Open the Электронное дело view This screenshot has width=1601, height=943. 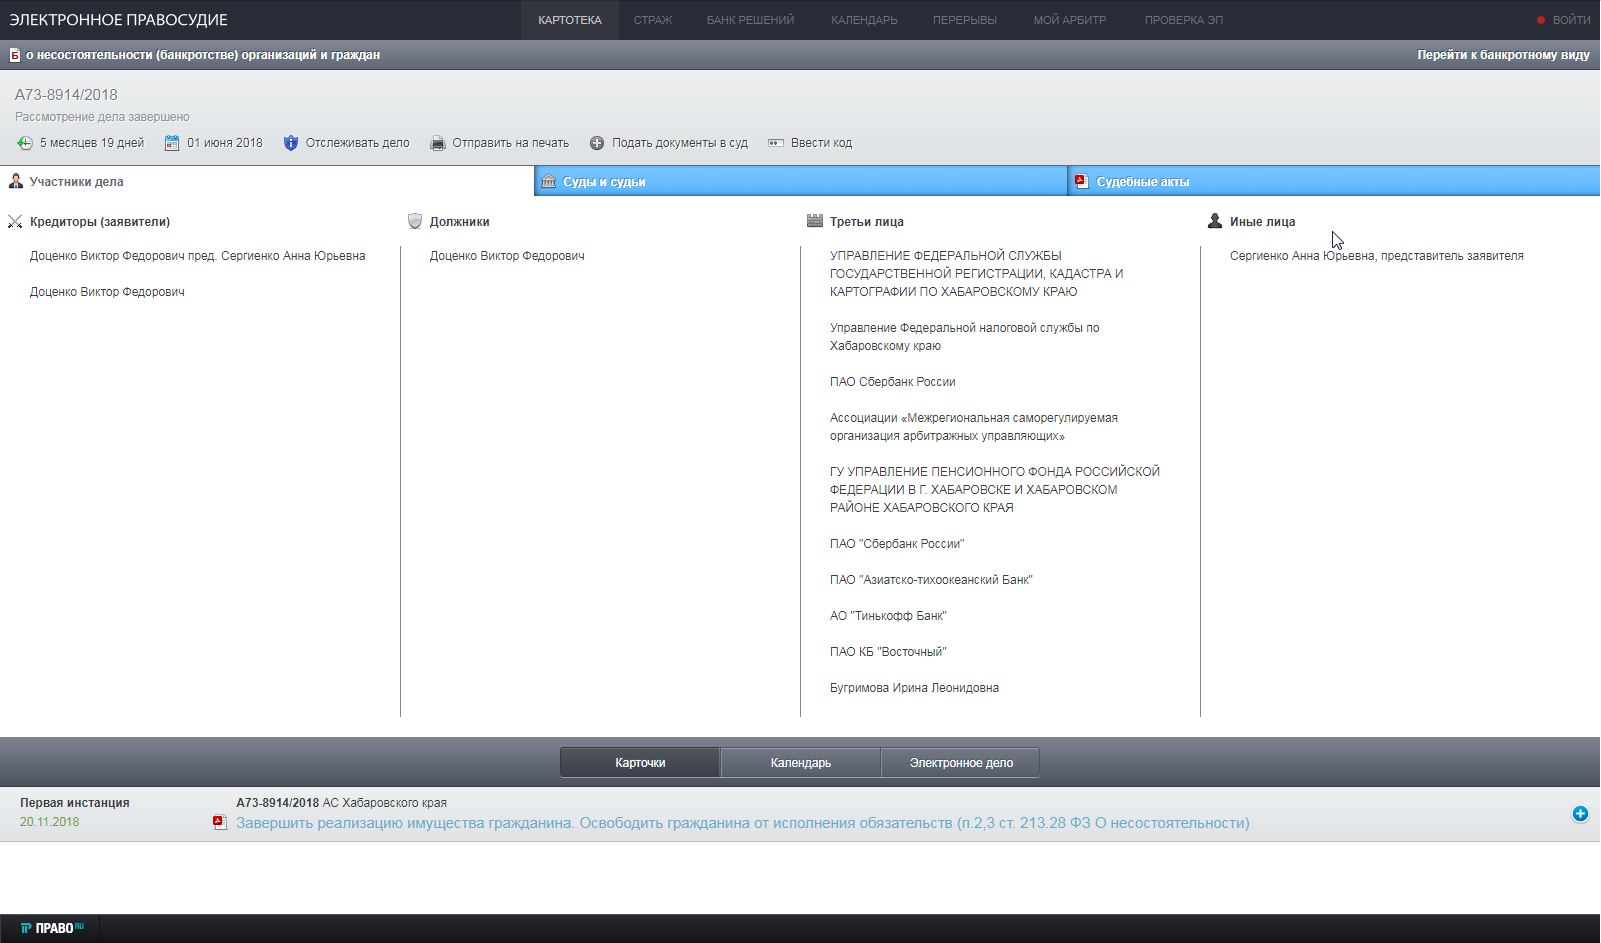[x=961, y=763]
